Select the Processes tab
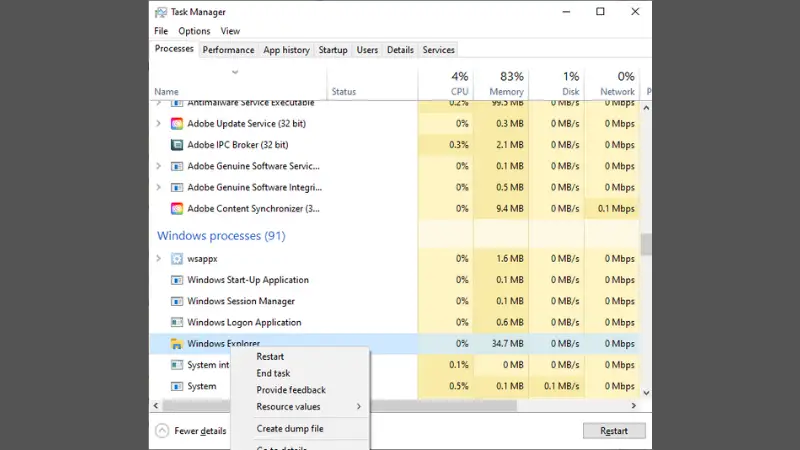 (x=174, y=49)
